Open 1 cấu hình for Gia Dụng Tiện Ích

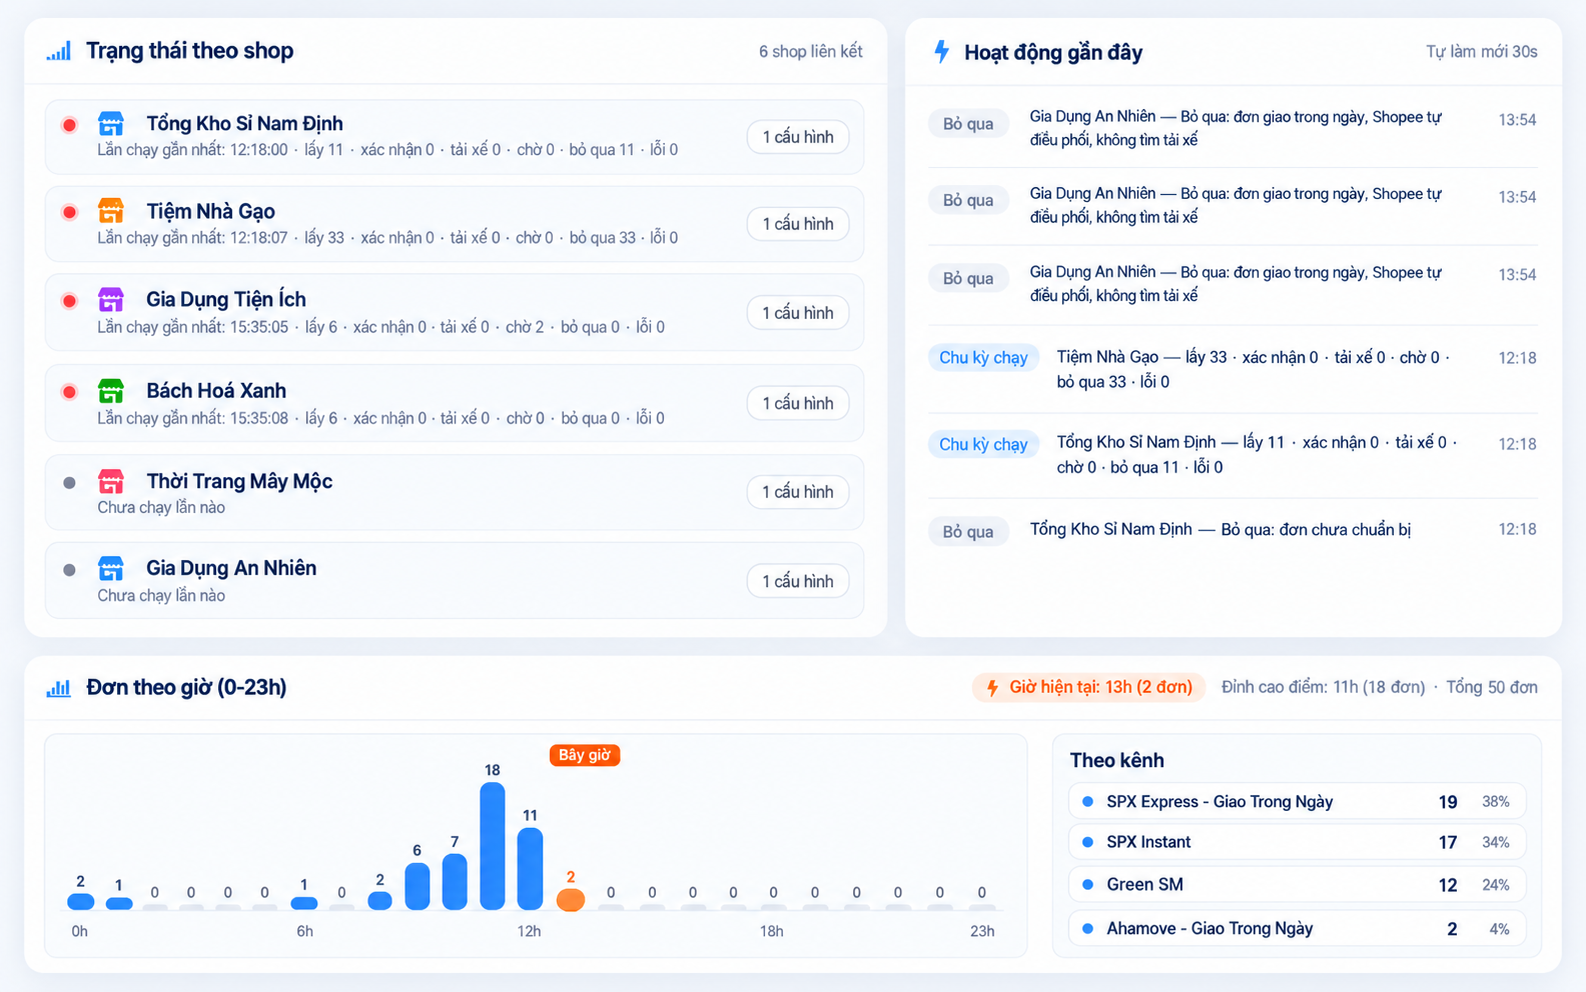[798, 313]
